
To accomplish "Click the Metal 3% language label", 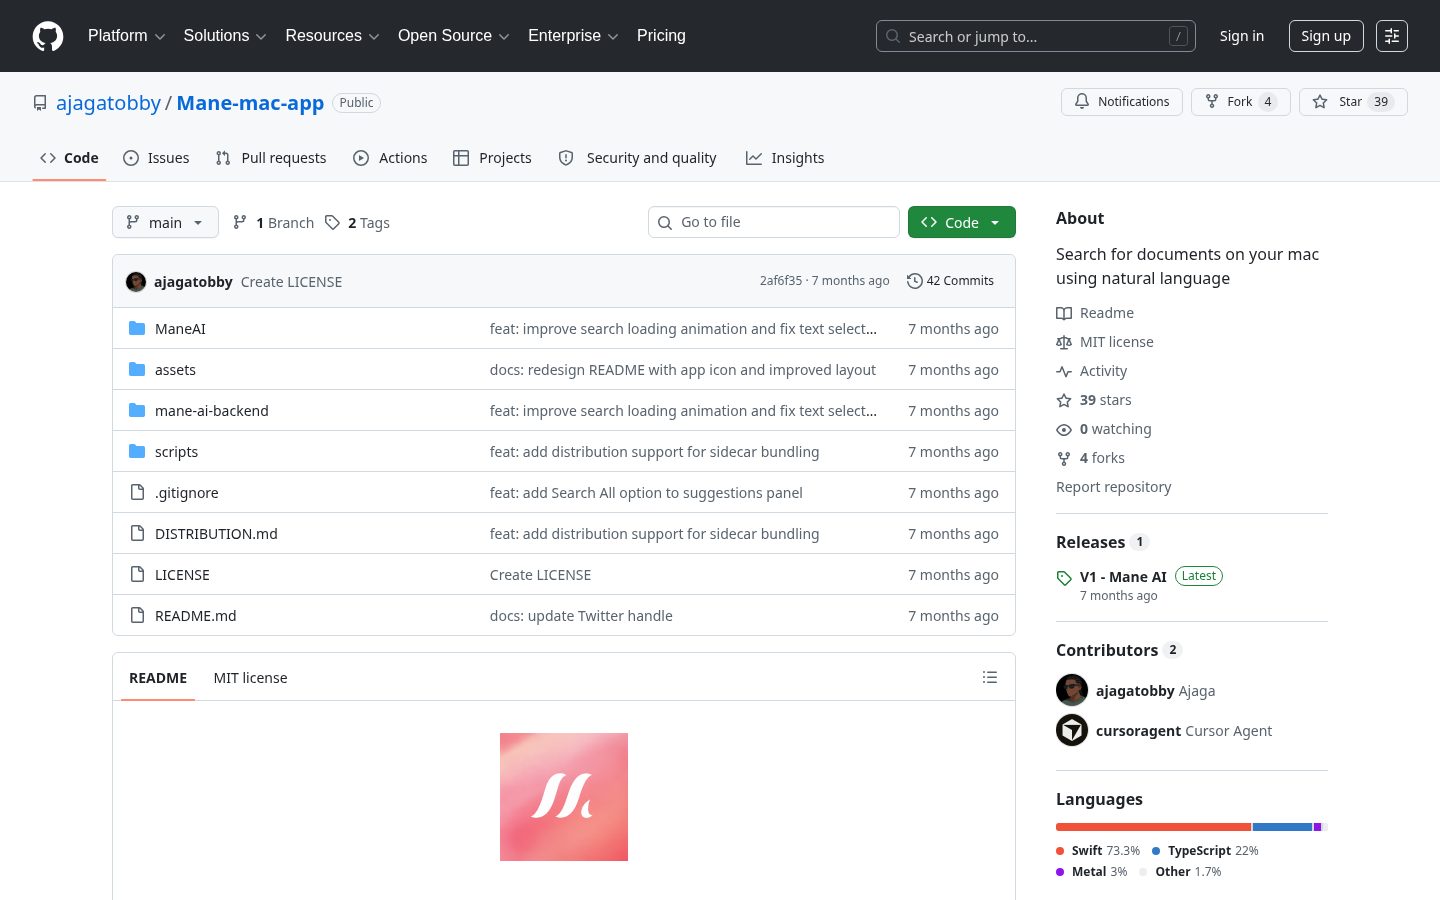I will tap(1092, 872).
